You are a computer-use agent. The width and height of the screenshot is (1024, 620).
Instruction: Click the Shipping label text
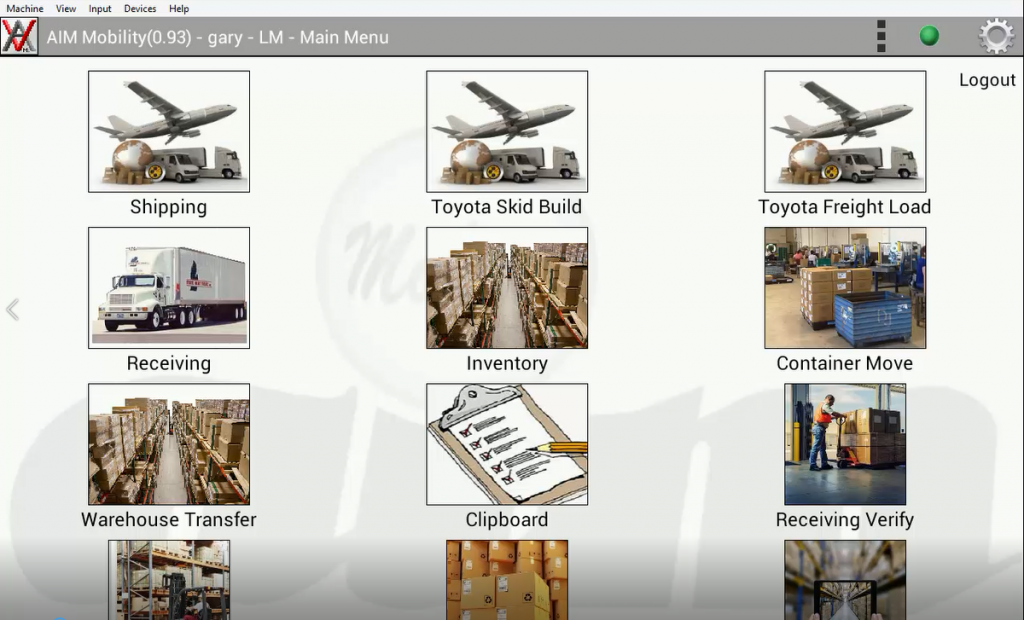coord(168,207)
